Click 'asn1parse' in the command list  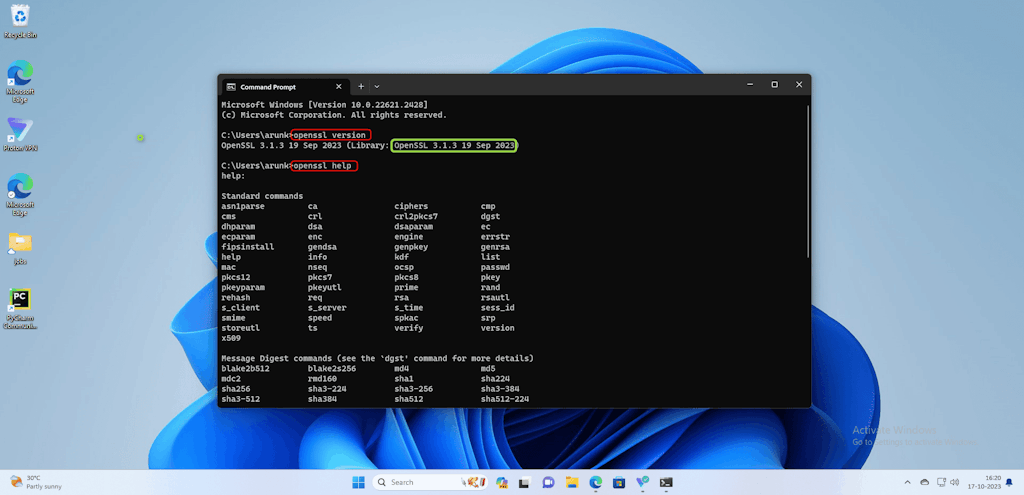point(243,206)
